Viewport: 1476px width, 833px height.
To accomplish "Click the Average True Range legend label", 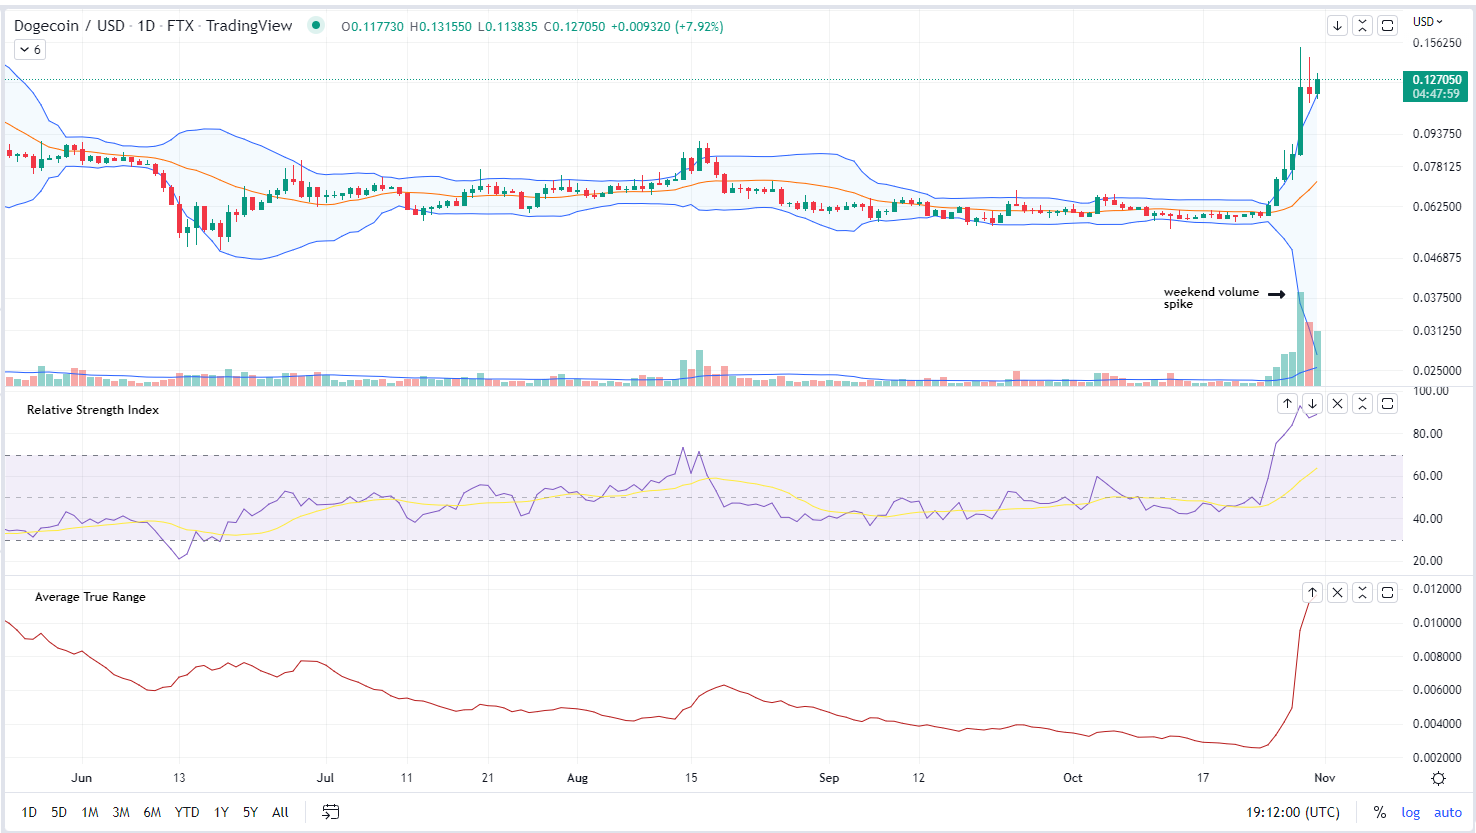I will click(90, 597).
